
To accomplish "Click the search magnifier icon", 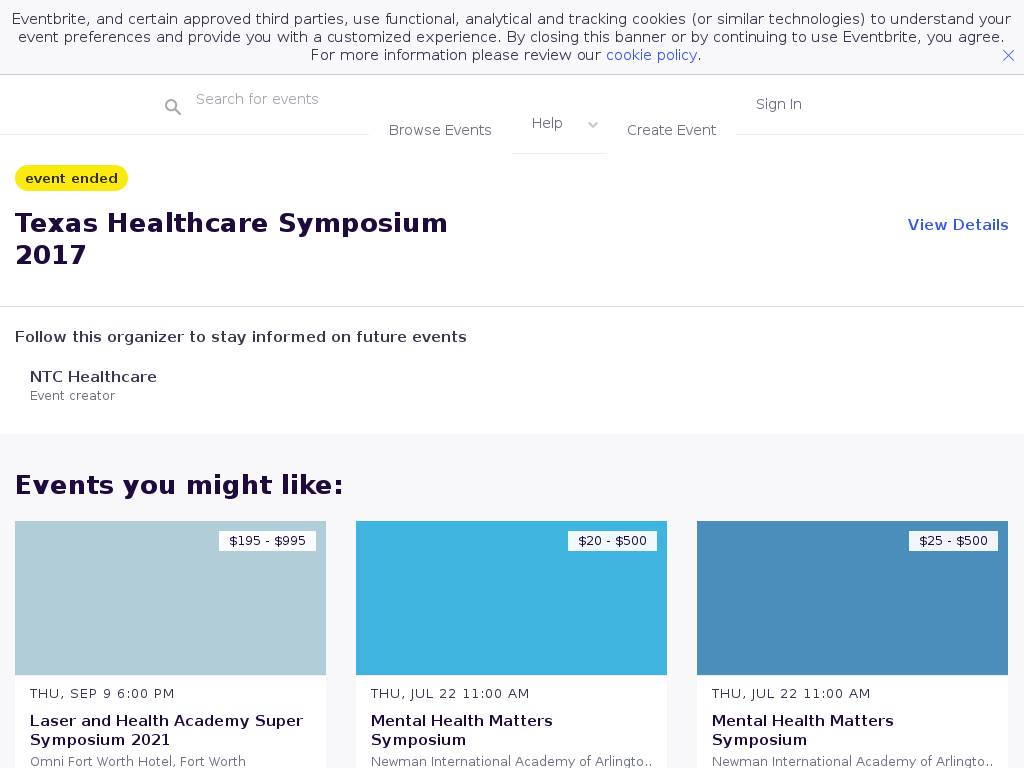I will [173, 107].
